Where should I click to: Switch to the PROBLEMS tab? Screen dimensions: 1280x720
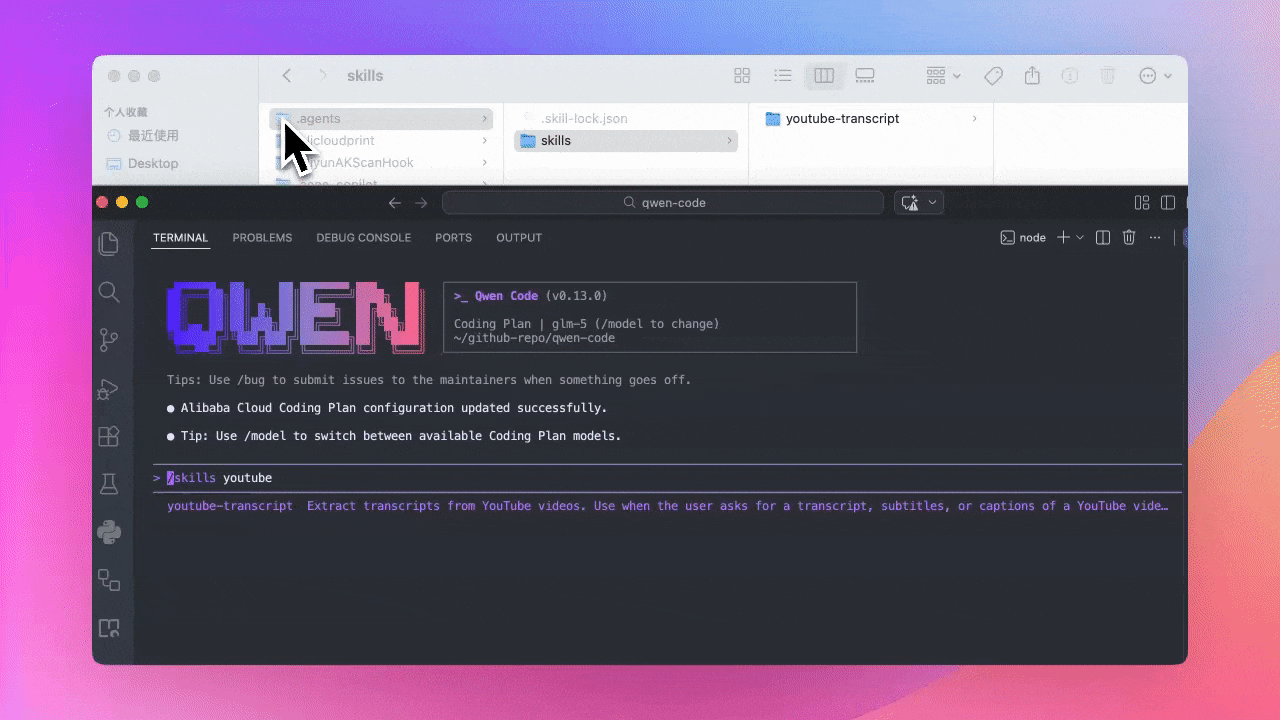[262, 238]
